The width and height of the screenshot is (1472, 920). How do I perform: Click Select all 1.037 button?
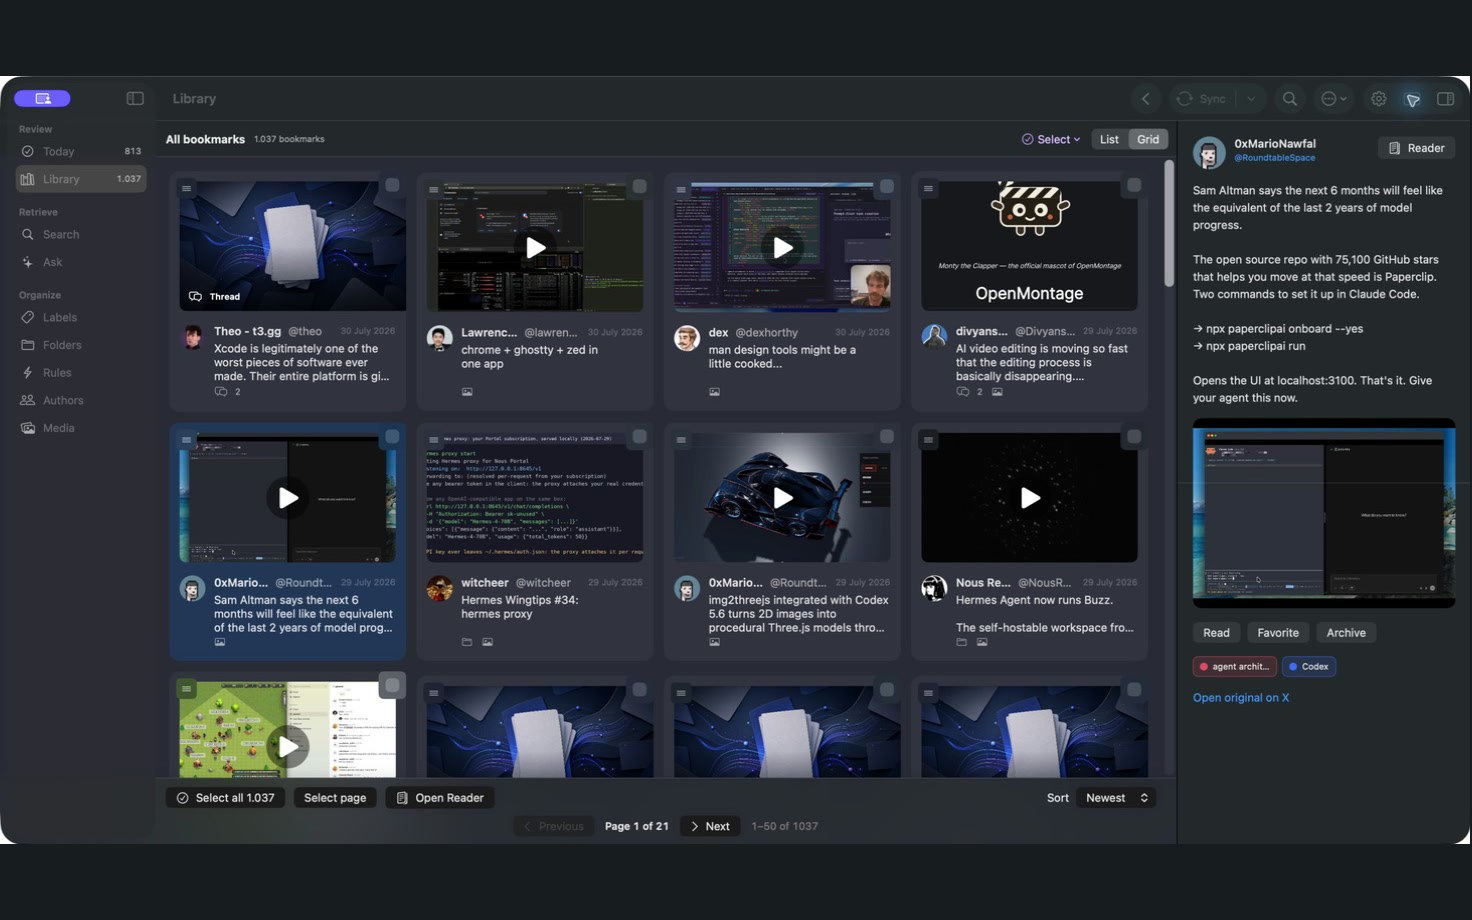(x=225, y=798)
